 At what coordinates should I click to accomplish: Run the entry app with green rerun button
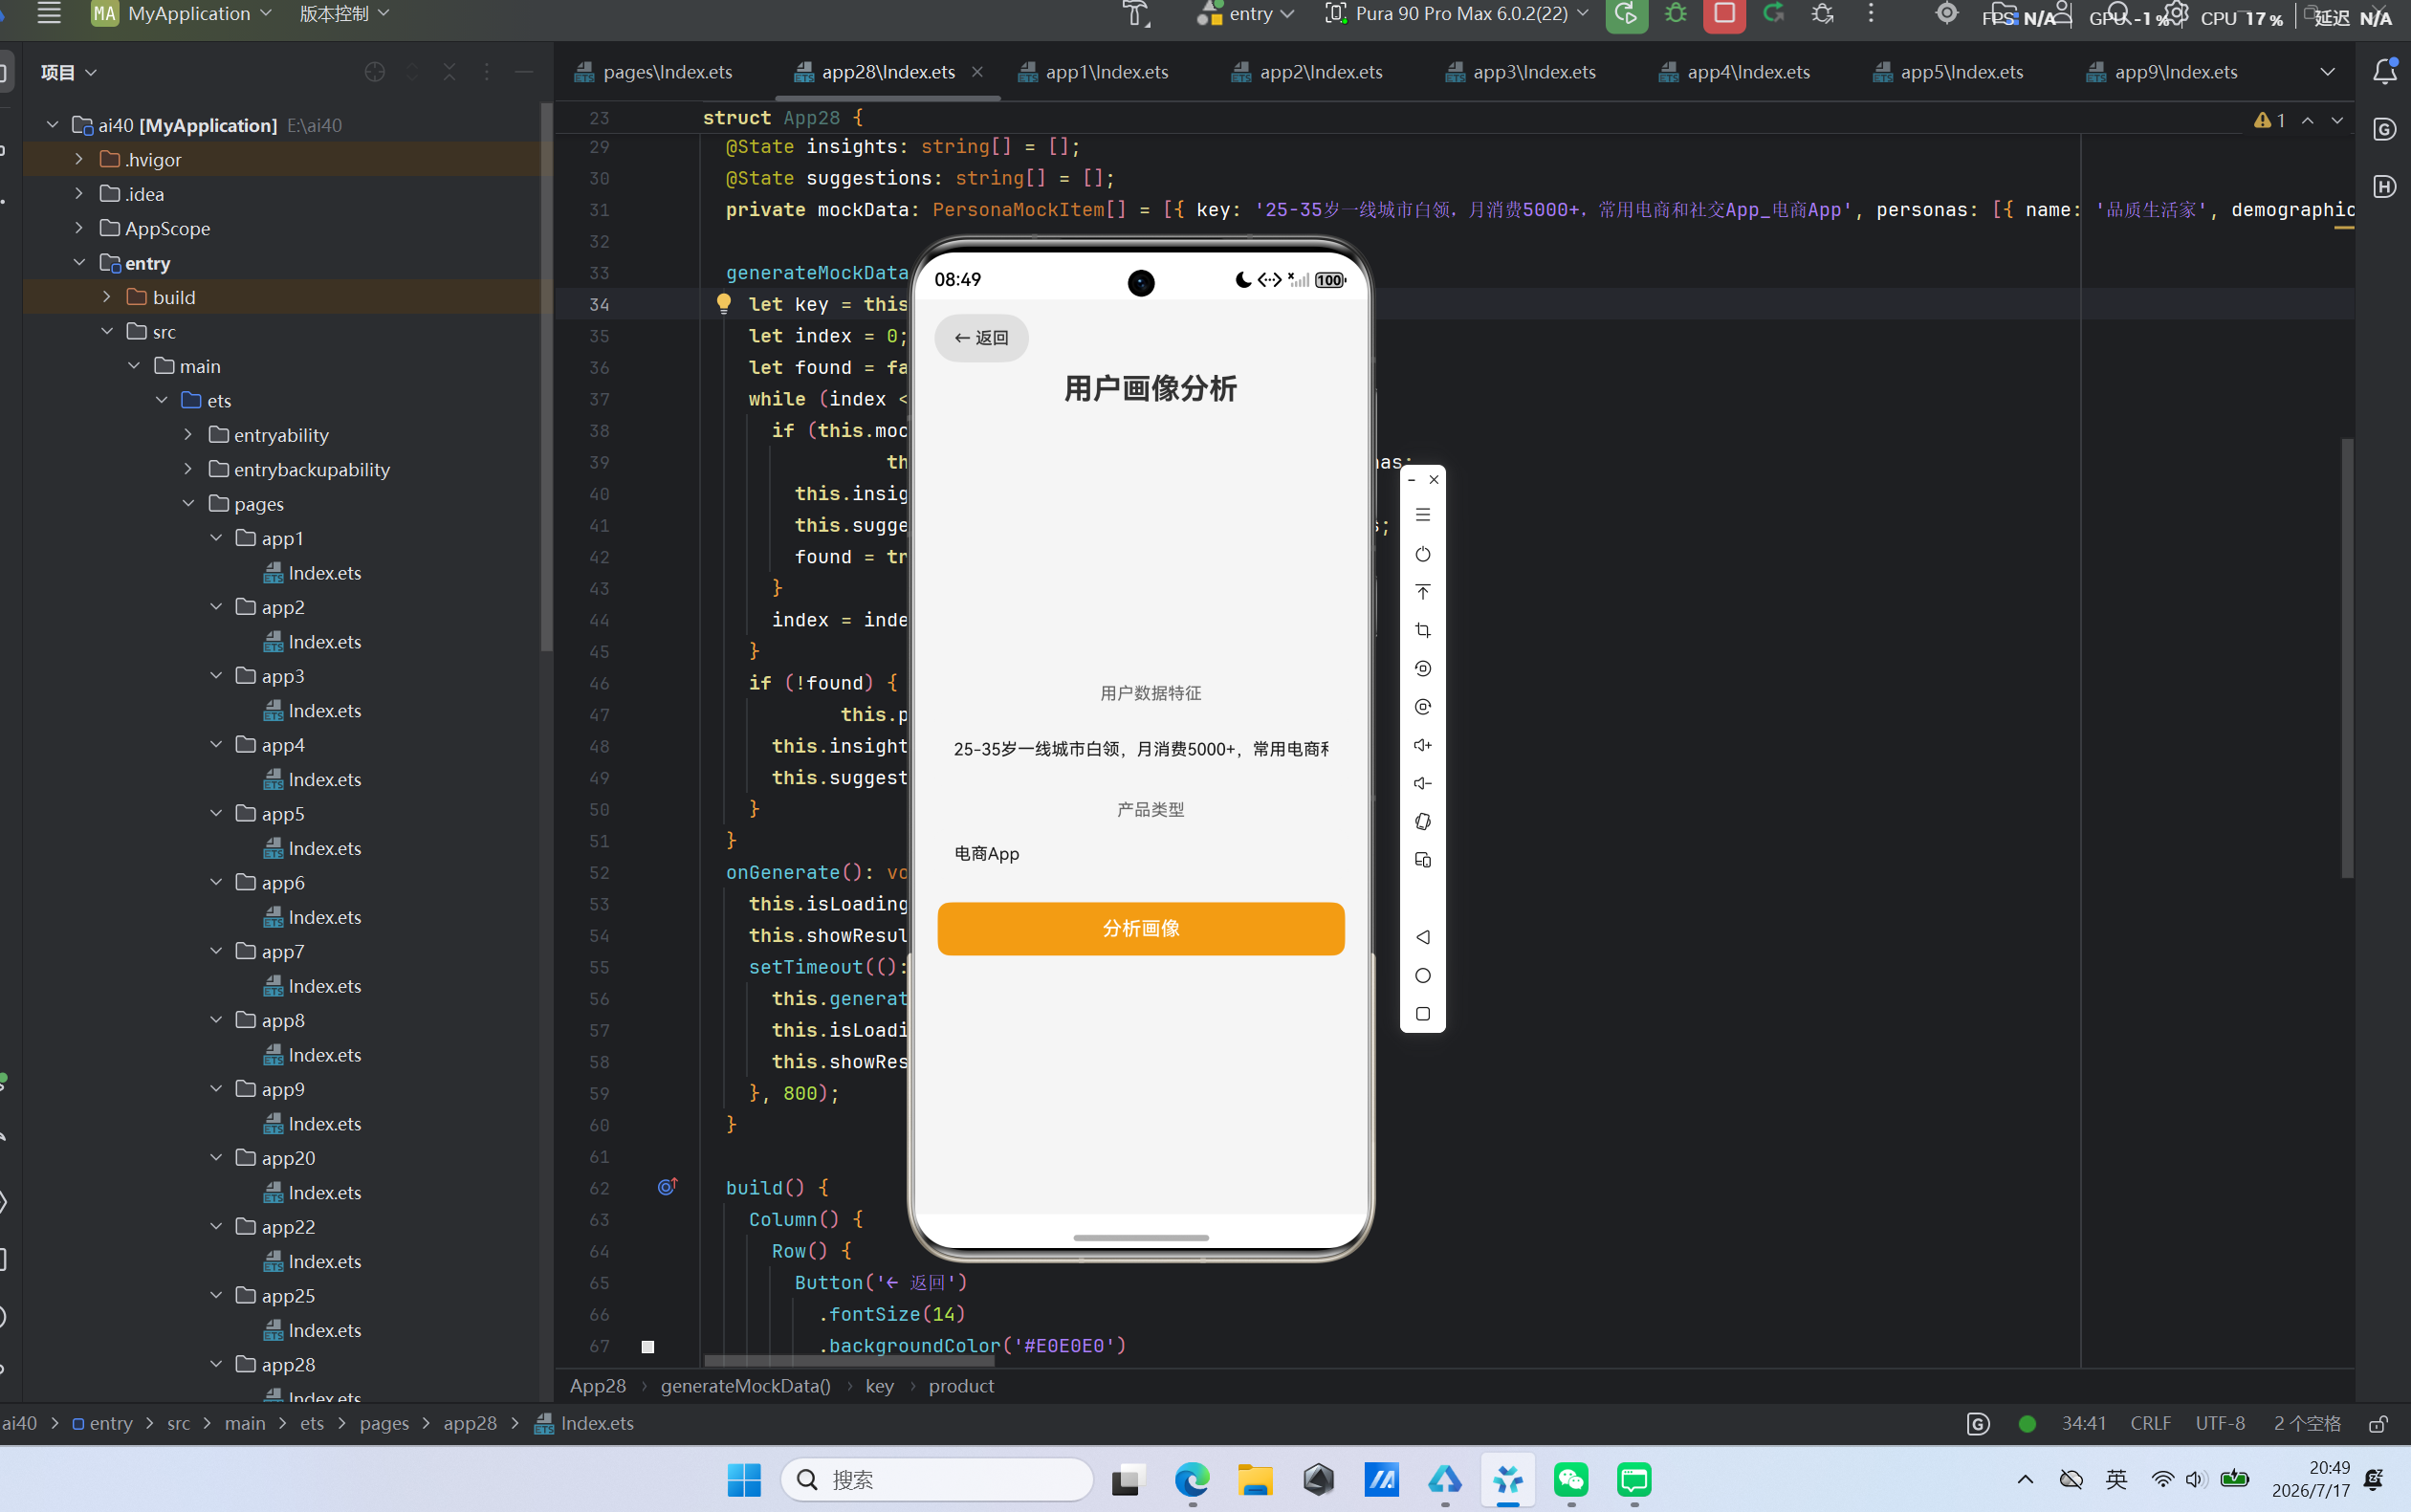1626,14
